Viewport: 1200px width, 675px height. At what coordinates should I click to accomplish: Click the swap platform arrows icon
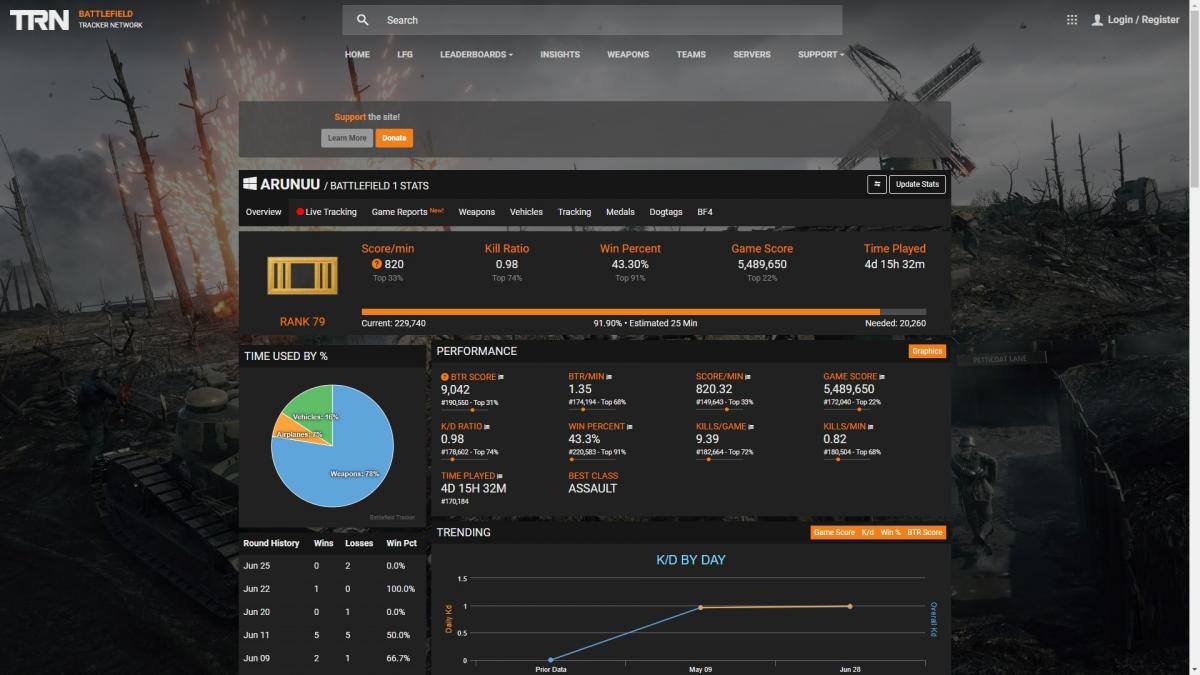pos(876,184)
